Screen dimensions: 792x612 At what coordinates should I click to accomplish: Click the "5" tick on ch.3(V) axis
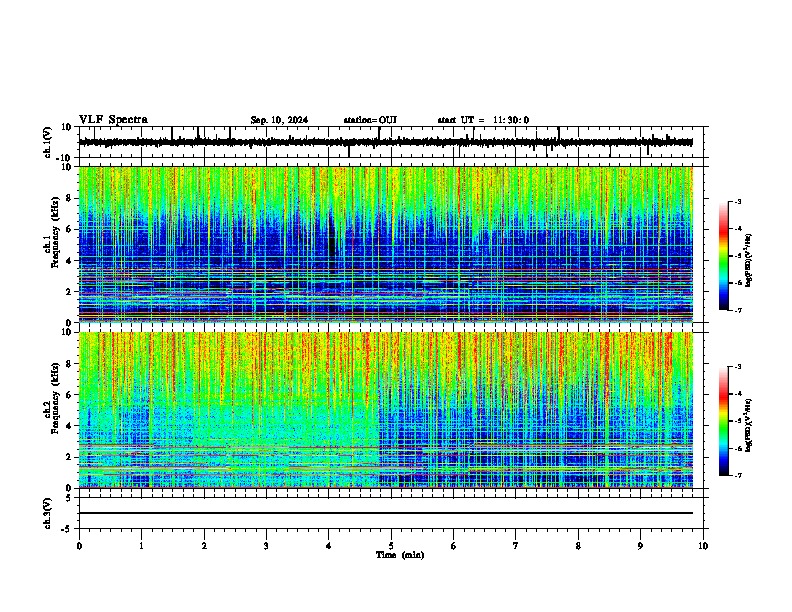pyautogui.click(x=69, y=498)
